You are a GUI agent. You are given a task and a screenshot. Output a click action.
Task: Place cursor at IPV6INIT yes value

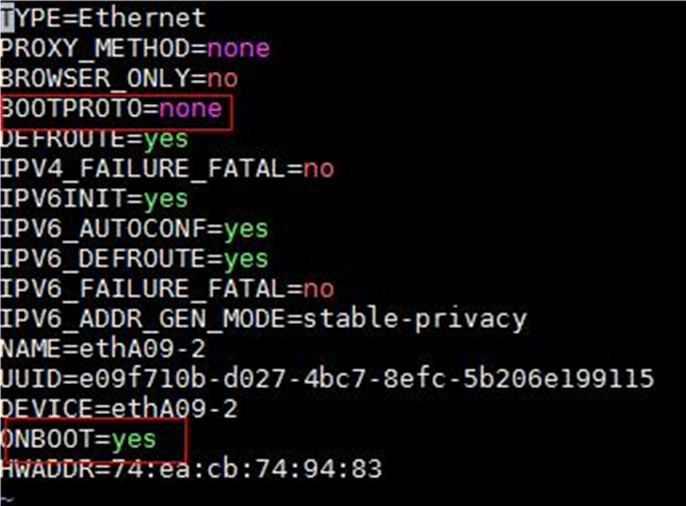point(166,200)
